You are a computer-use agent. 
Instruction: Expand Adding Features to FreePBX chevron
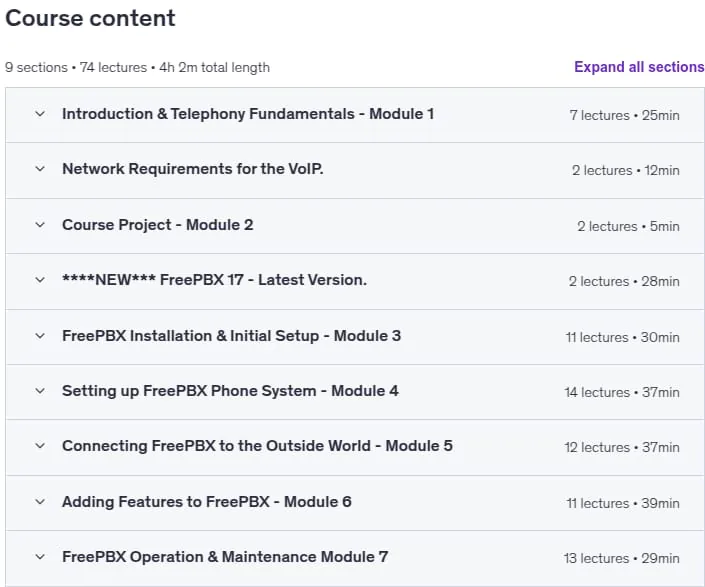pos(40,502)
